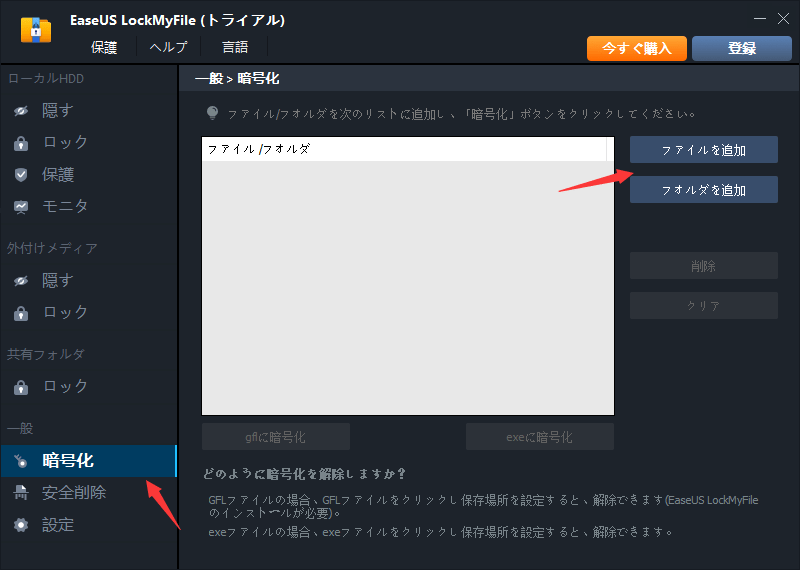The height and width of the screenshot is (570, 800).
Task: Click the 今すぐ購入 buy now button
Action: pos(637,48)
